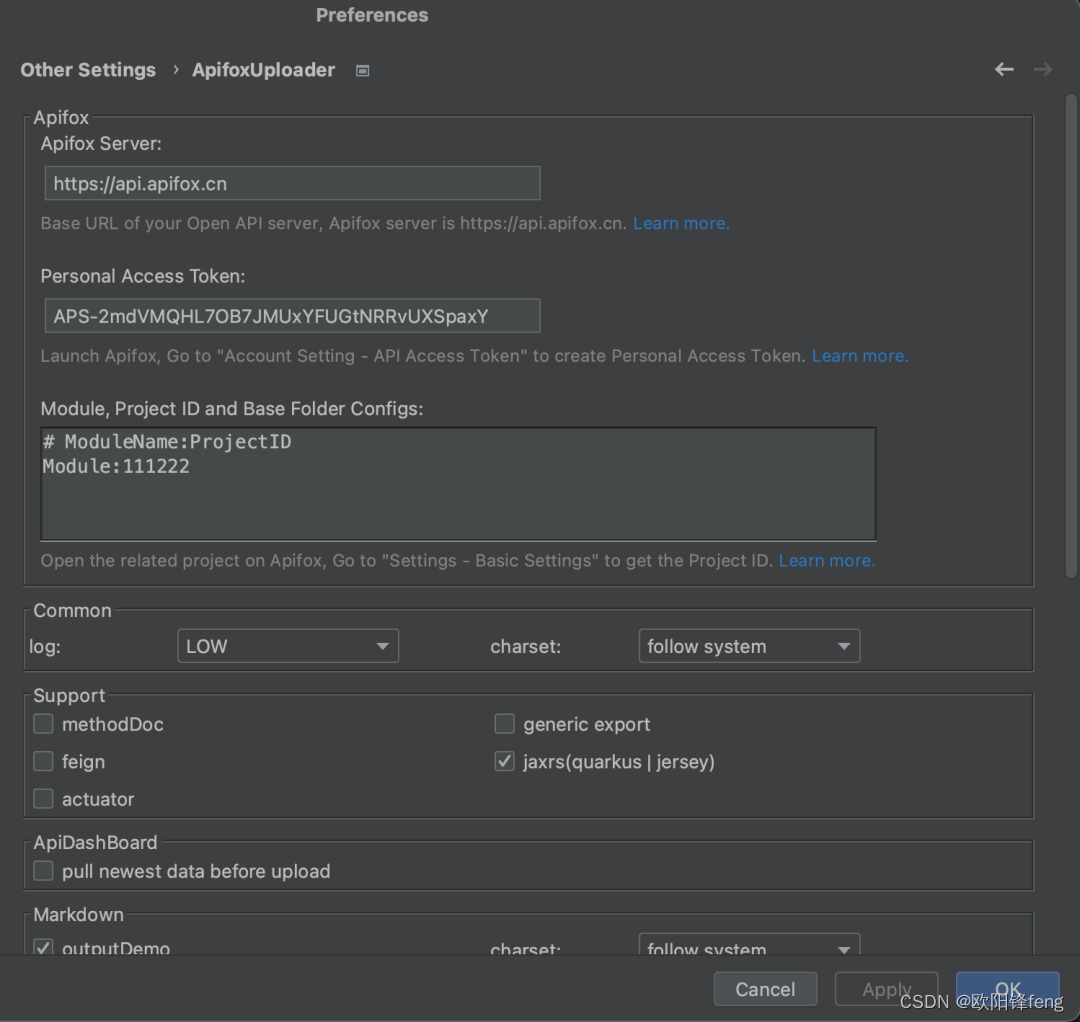The height and width of the screenshot is (1022, 1080).
Task: Enable the generic export checkbox
Action: [x=505, y=724]
